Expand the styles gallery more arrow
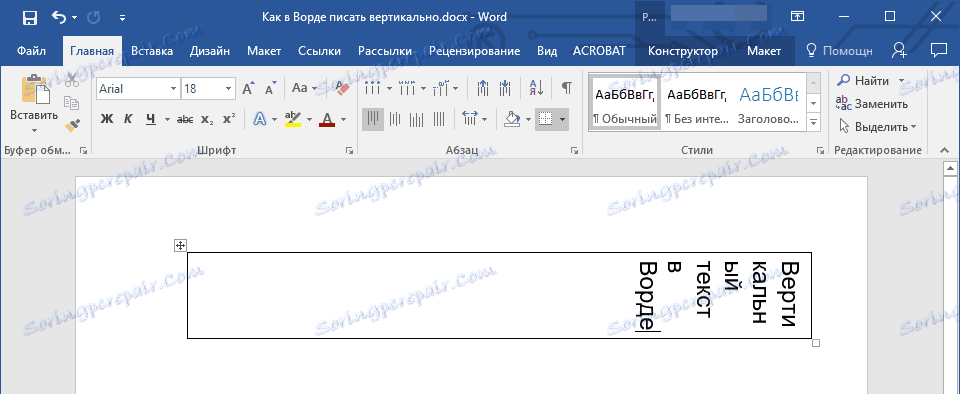Image resolution: width=960 pixels, height=394 pixels. click(x=813, y=122)
